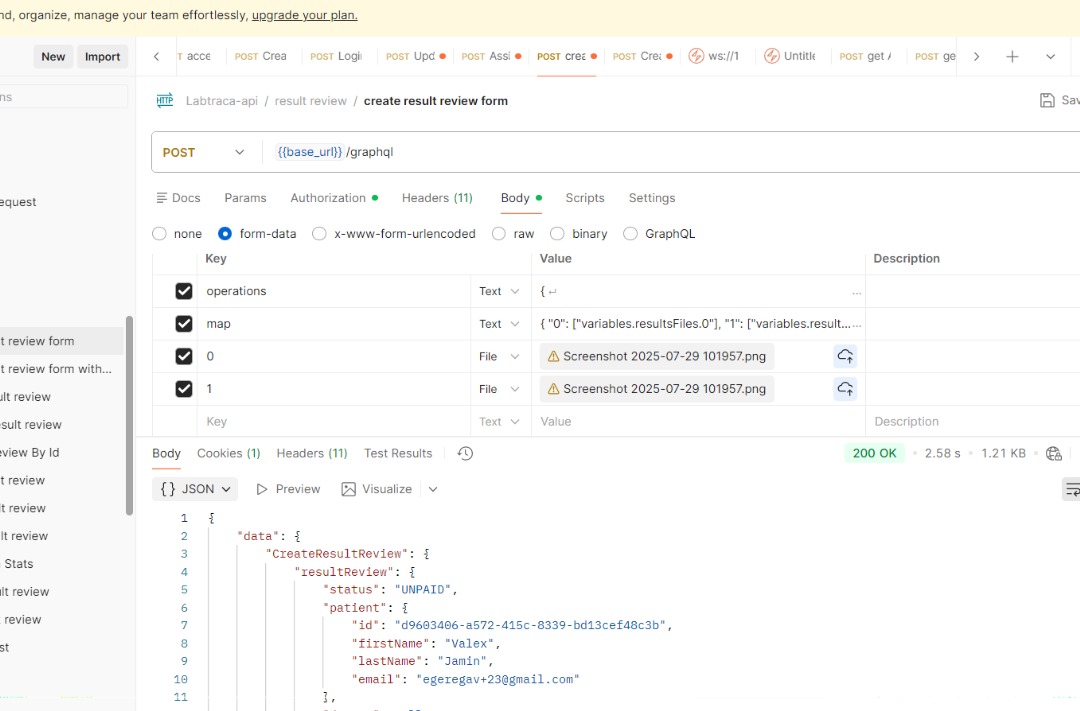
Task: Click upload cloud icon in row 0
Action: click(x=845, y=356)
